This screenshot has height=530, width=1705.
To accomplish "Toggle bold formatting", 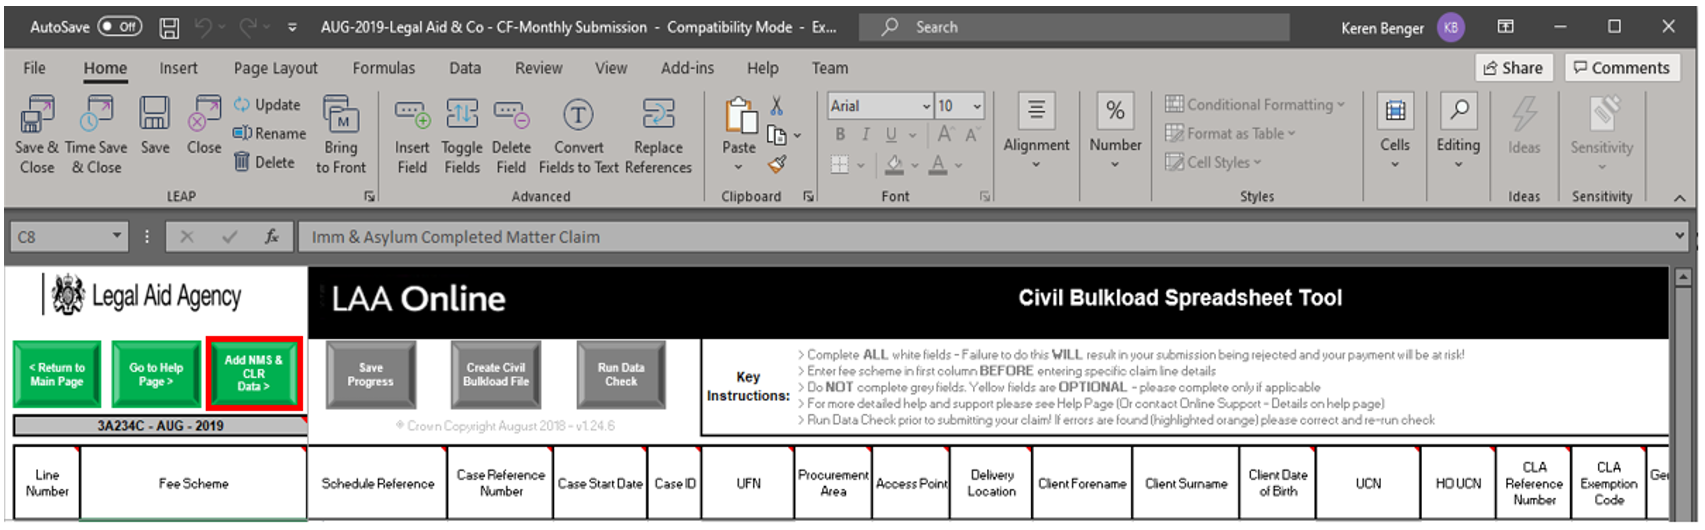I will pos(840,134).
